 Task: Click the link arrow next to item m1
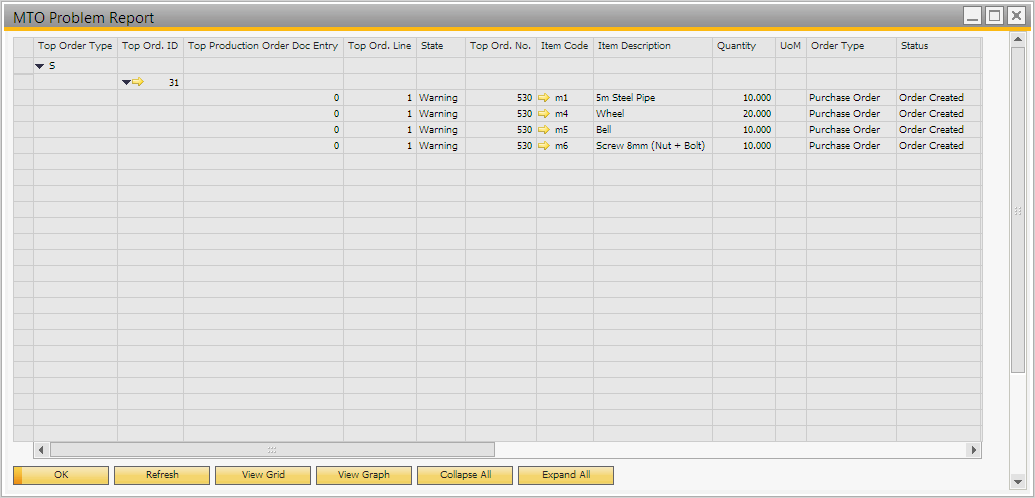coord(544,98)
